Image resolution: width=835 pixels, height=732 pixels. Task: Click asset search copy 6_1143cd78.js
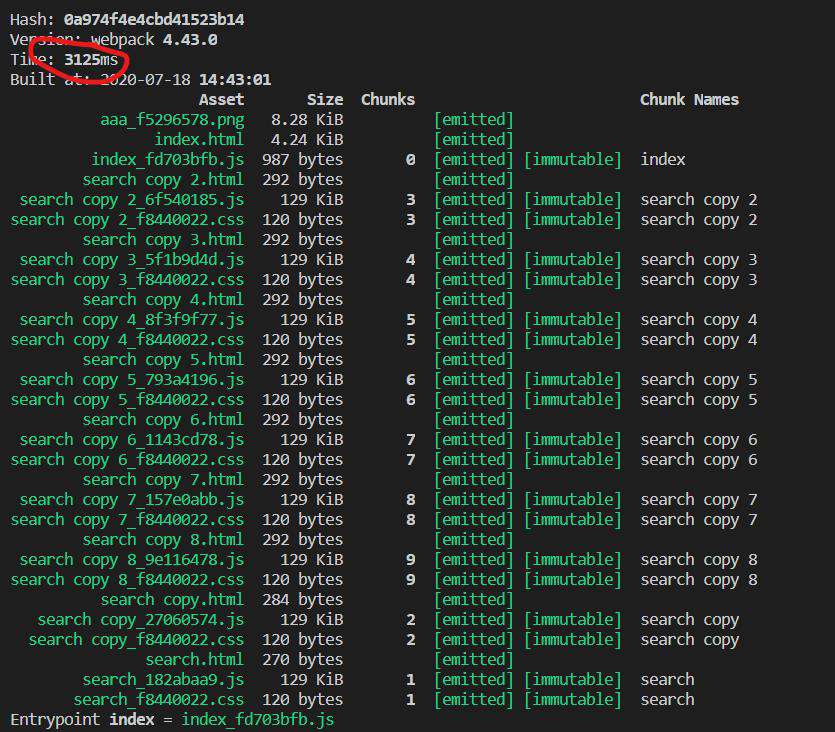[x=132, y=440]
